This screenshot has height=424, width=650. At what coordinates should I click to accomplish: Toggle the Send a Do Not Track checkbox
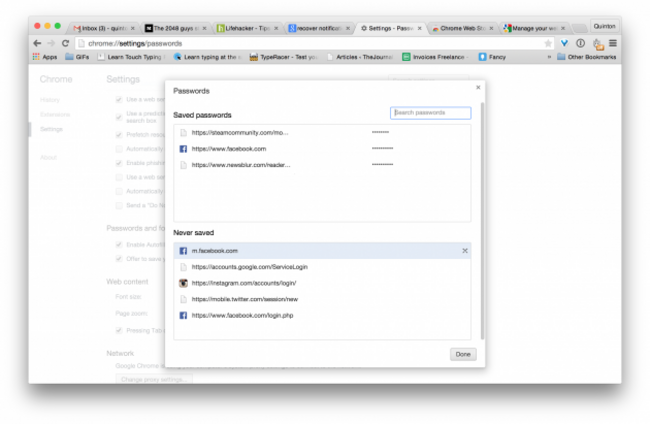pos(119,205)
